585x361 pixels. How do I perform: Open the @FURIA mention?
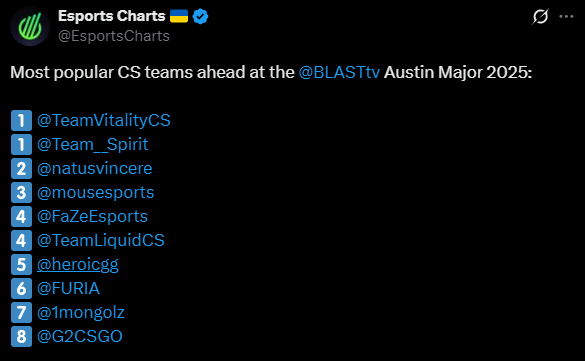(x=68, y=289)
